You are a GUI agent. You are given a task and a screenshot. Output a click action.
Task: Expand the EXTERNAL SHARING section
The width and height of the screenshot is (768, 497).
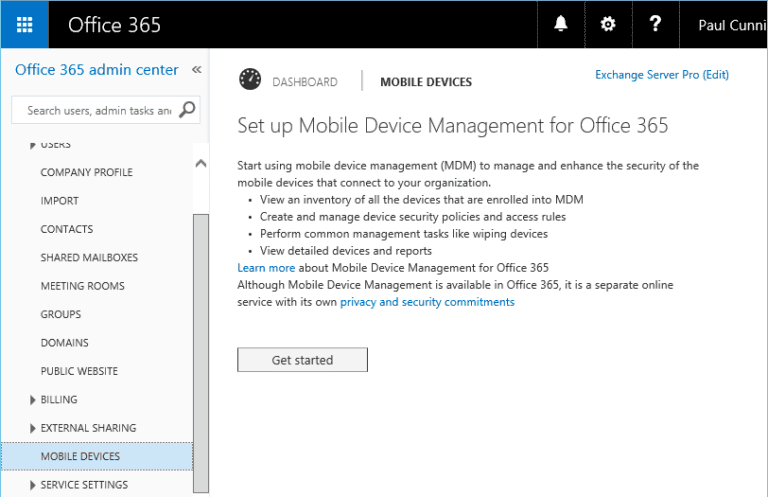[32, 428]
